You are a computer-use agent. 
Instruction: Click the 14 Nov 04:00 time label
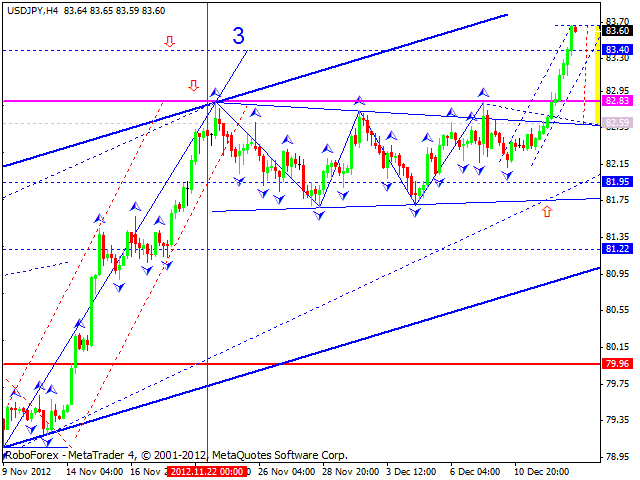[x=96, y=470]
